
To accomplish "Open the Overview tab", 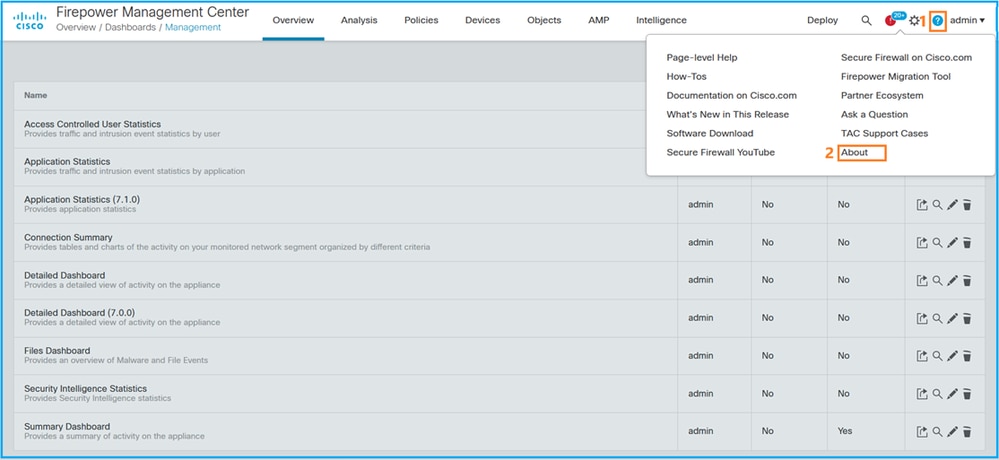I will click(293, 20).
